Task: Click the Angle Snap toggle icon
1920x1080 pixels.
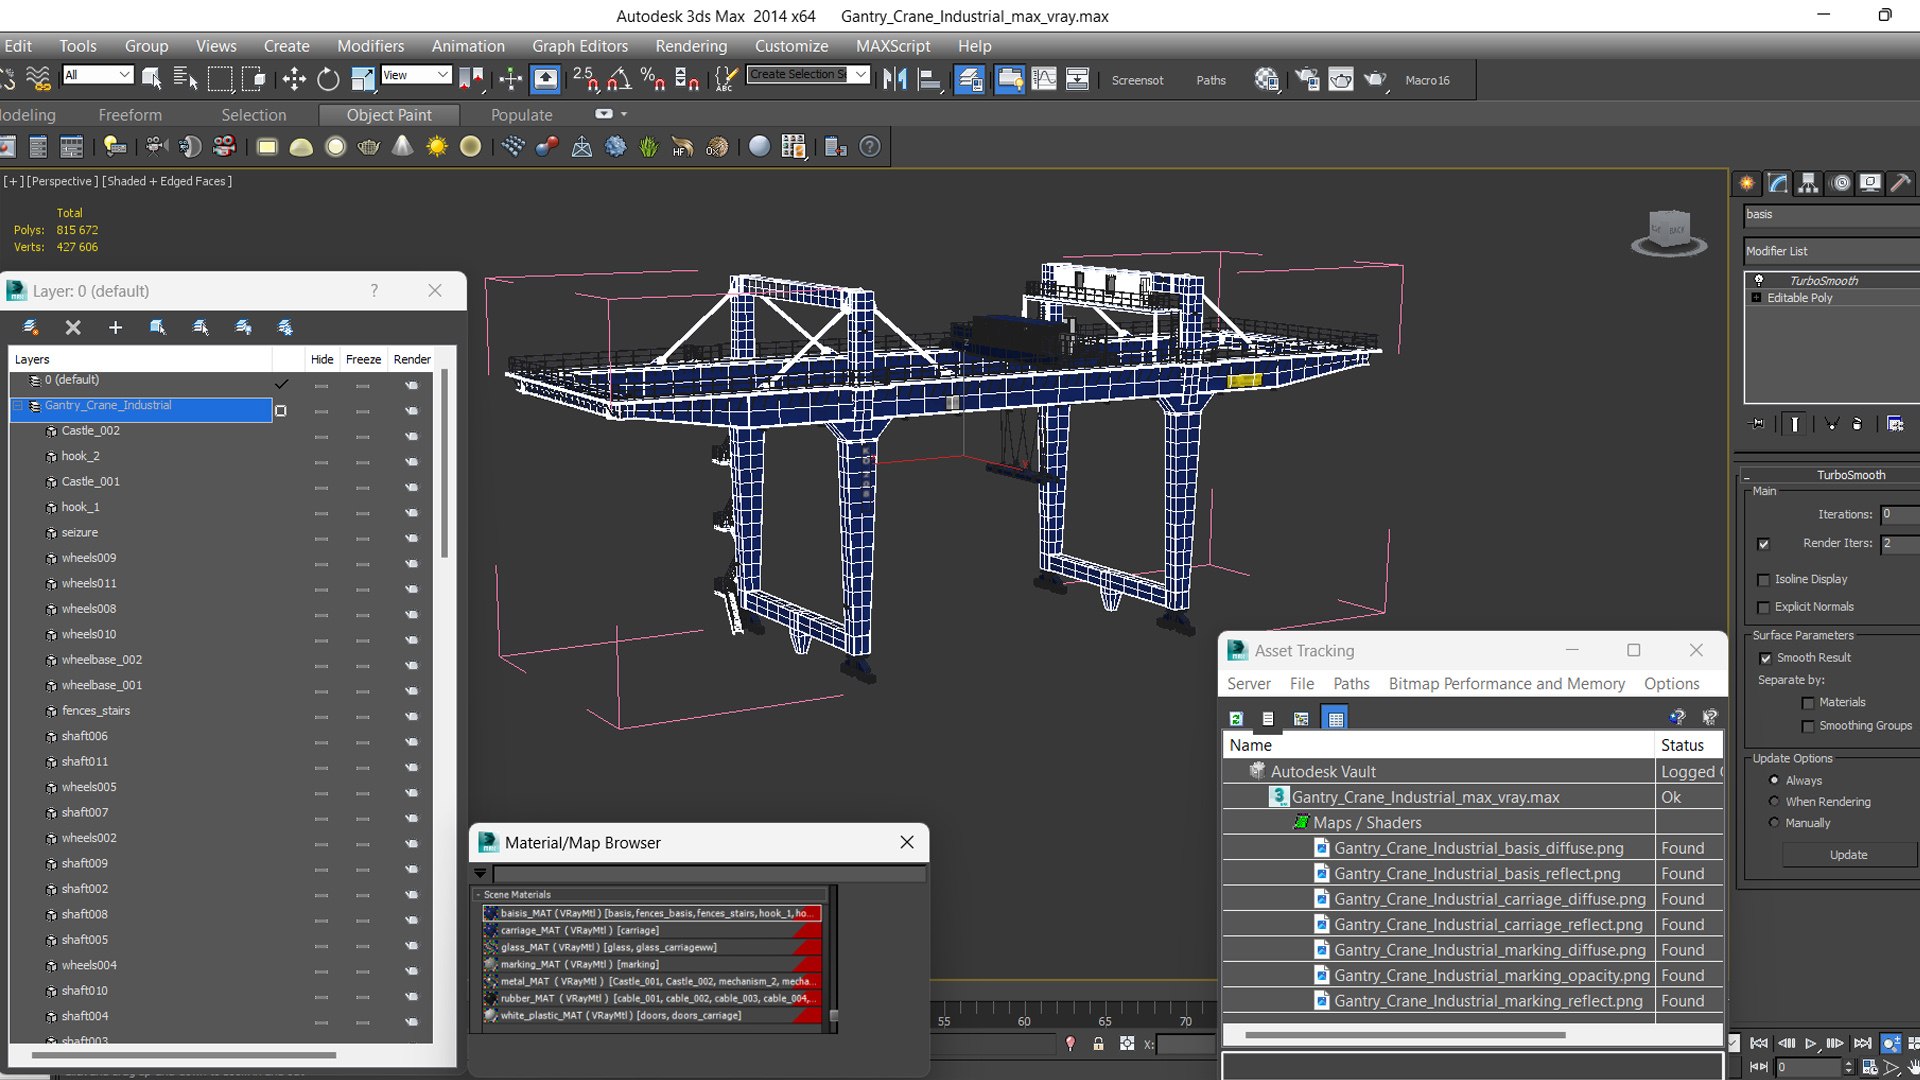Action: tap(620, 79)
